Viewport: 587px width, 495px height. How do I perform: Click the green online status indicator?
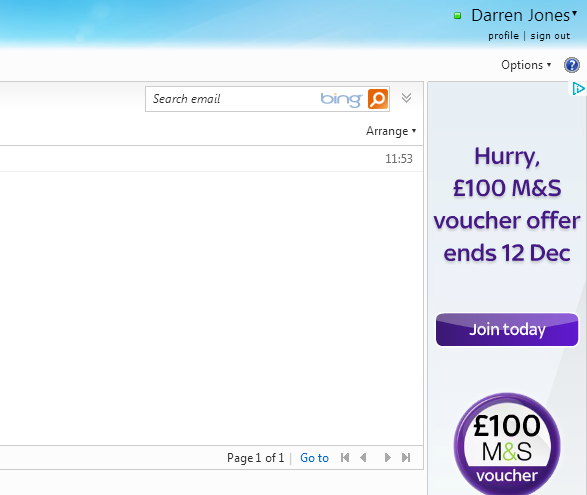tap(457, 16)
